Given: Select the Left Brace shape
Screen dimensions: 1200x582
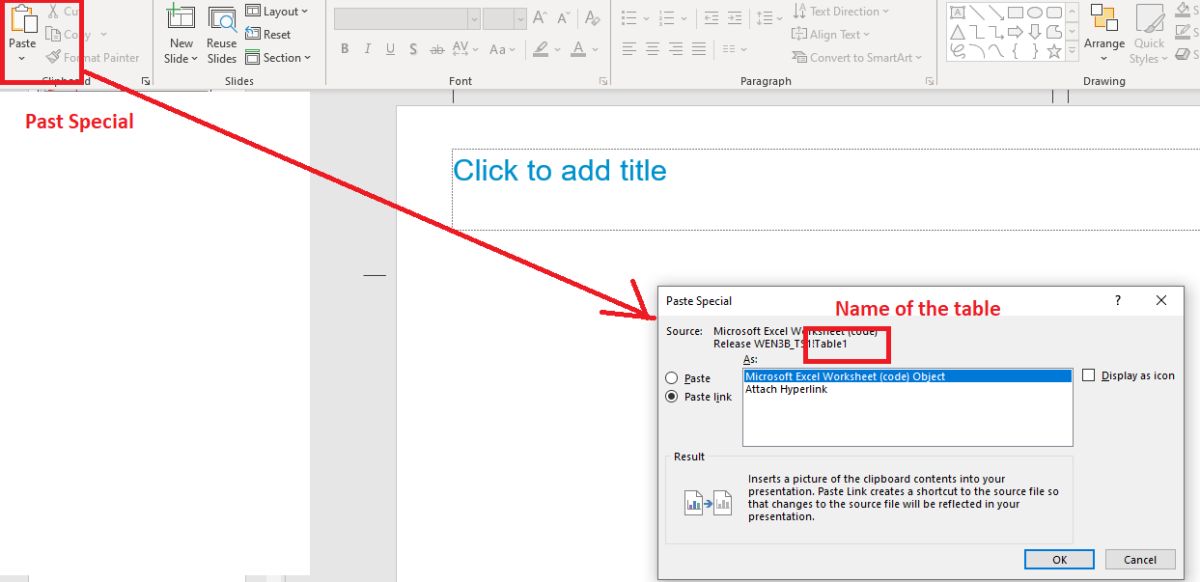Looking at the screenshot, I should tap(1015, 51).
